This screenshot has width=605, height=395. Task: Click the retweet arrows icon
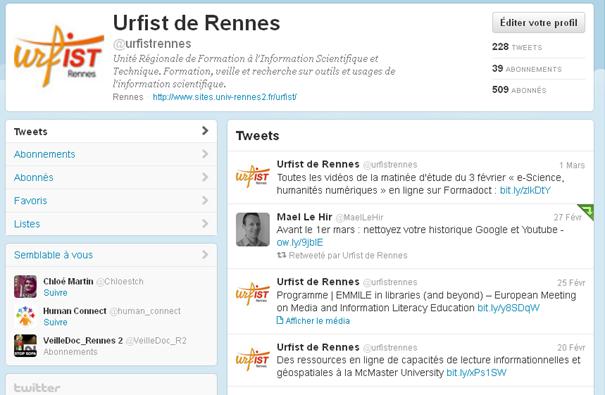pos(282,255)
